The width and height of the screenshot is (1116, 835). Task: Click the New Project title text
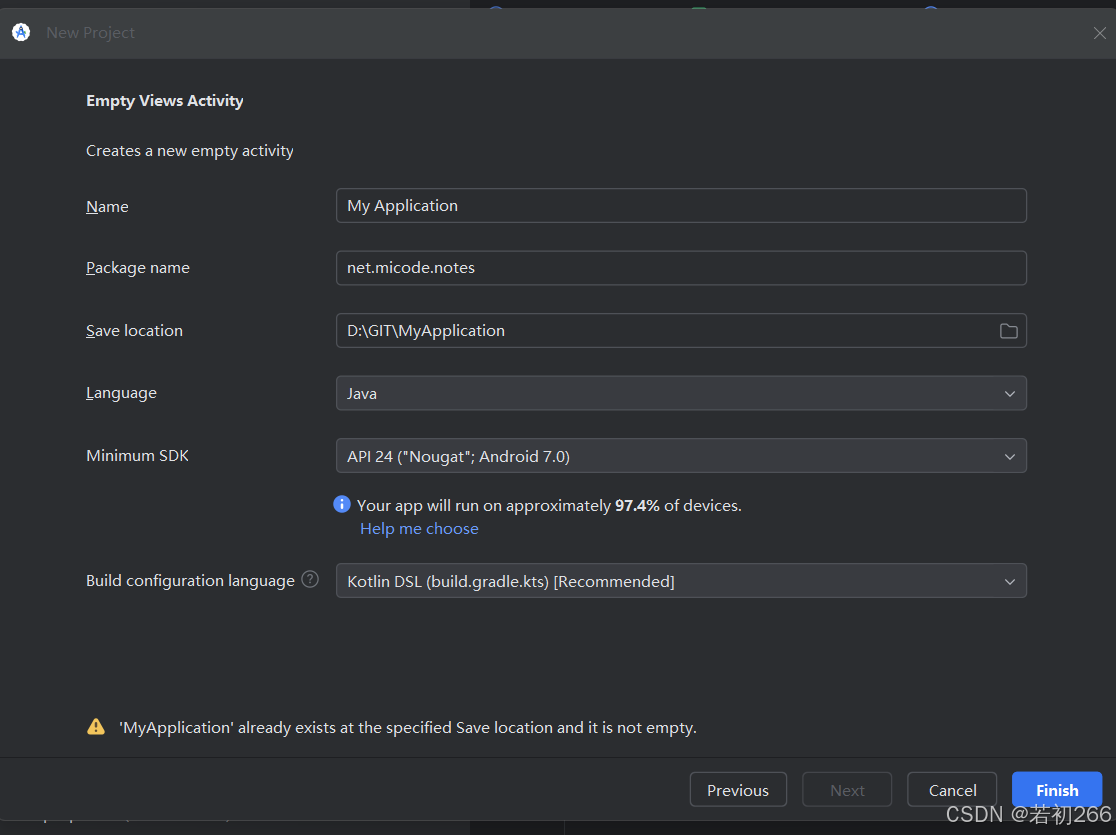pos(90,33)
